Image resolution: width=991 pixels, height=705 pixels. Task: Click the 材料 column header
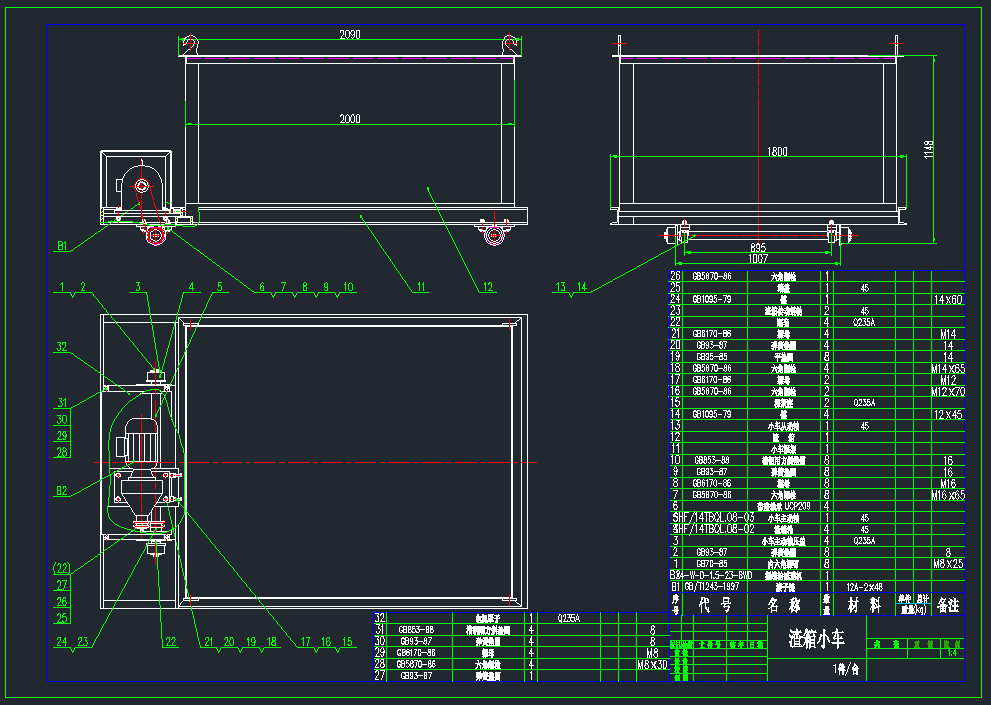[x=864, y=605]
